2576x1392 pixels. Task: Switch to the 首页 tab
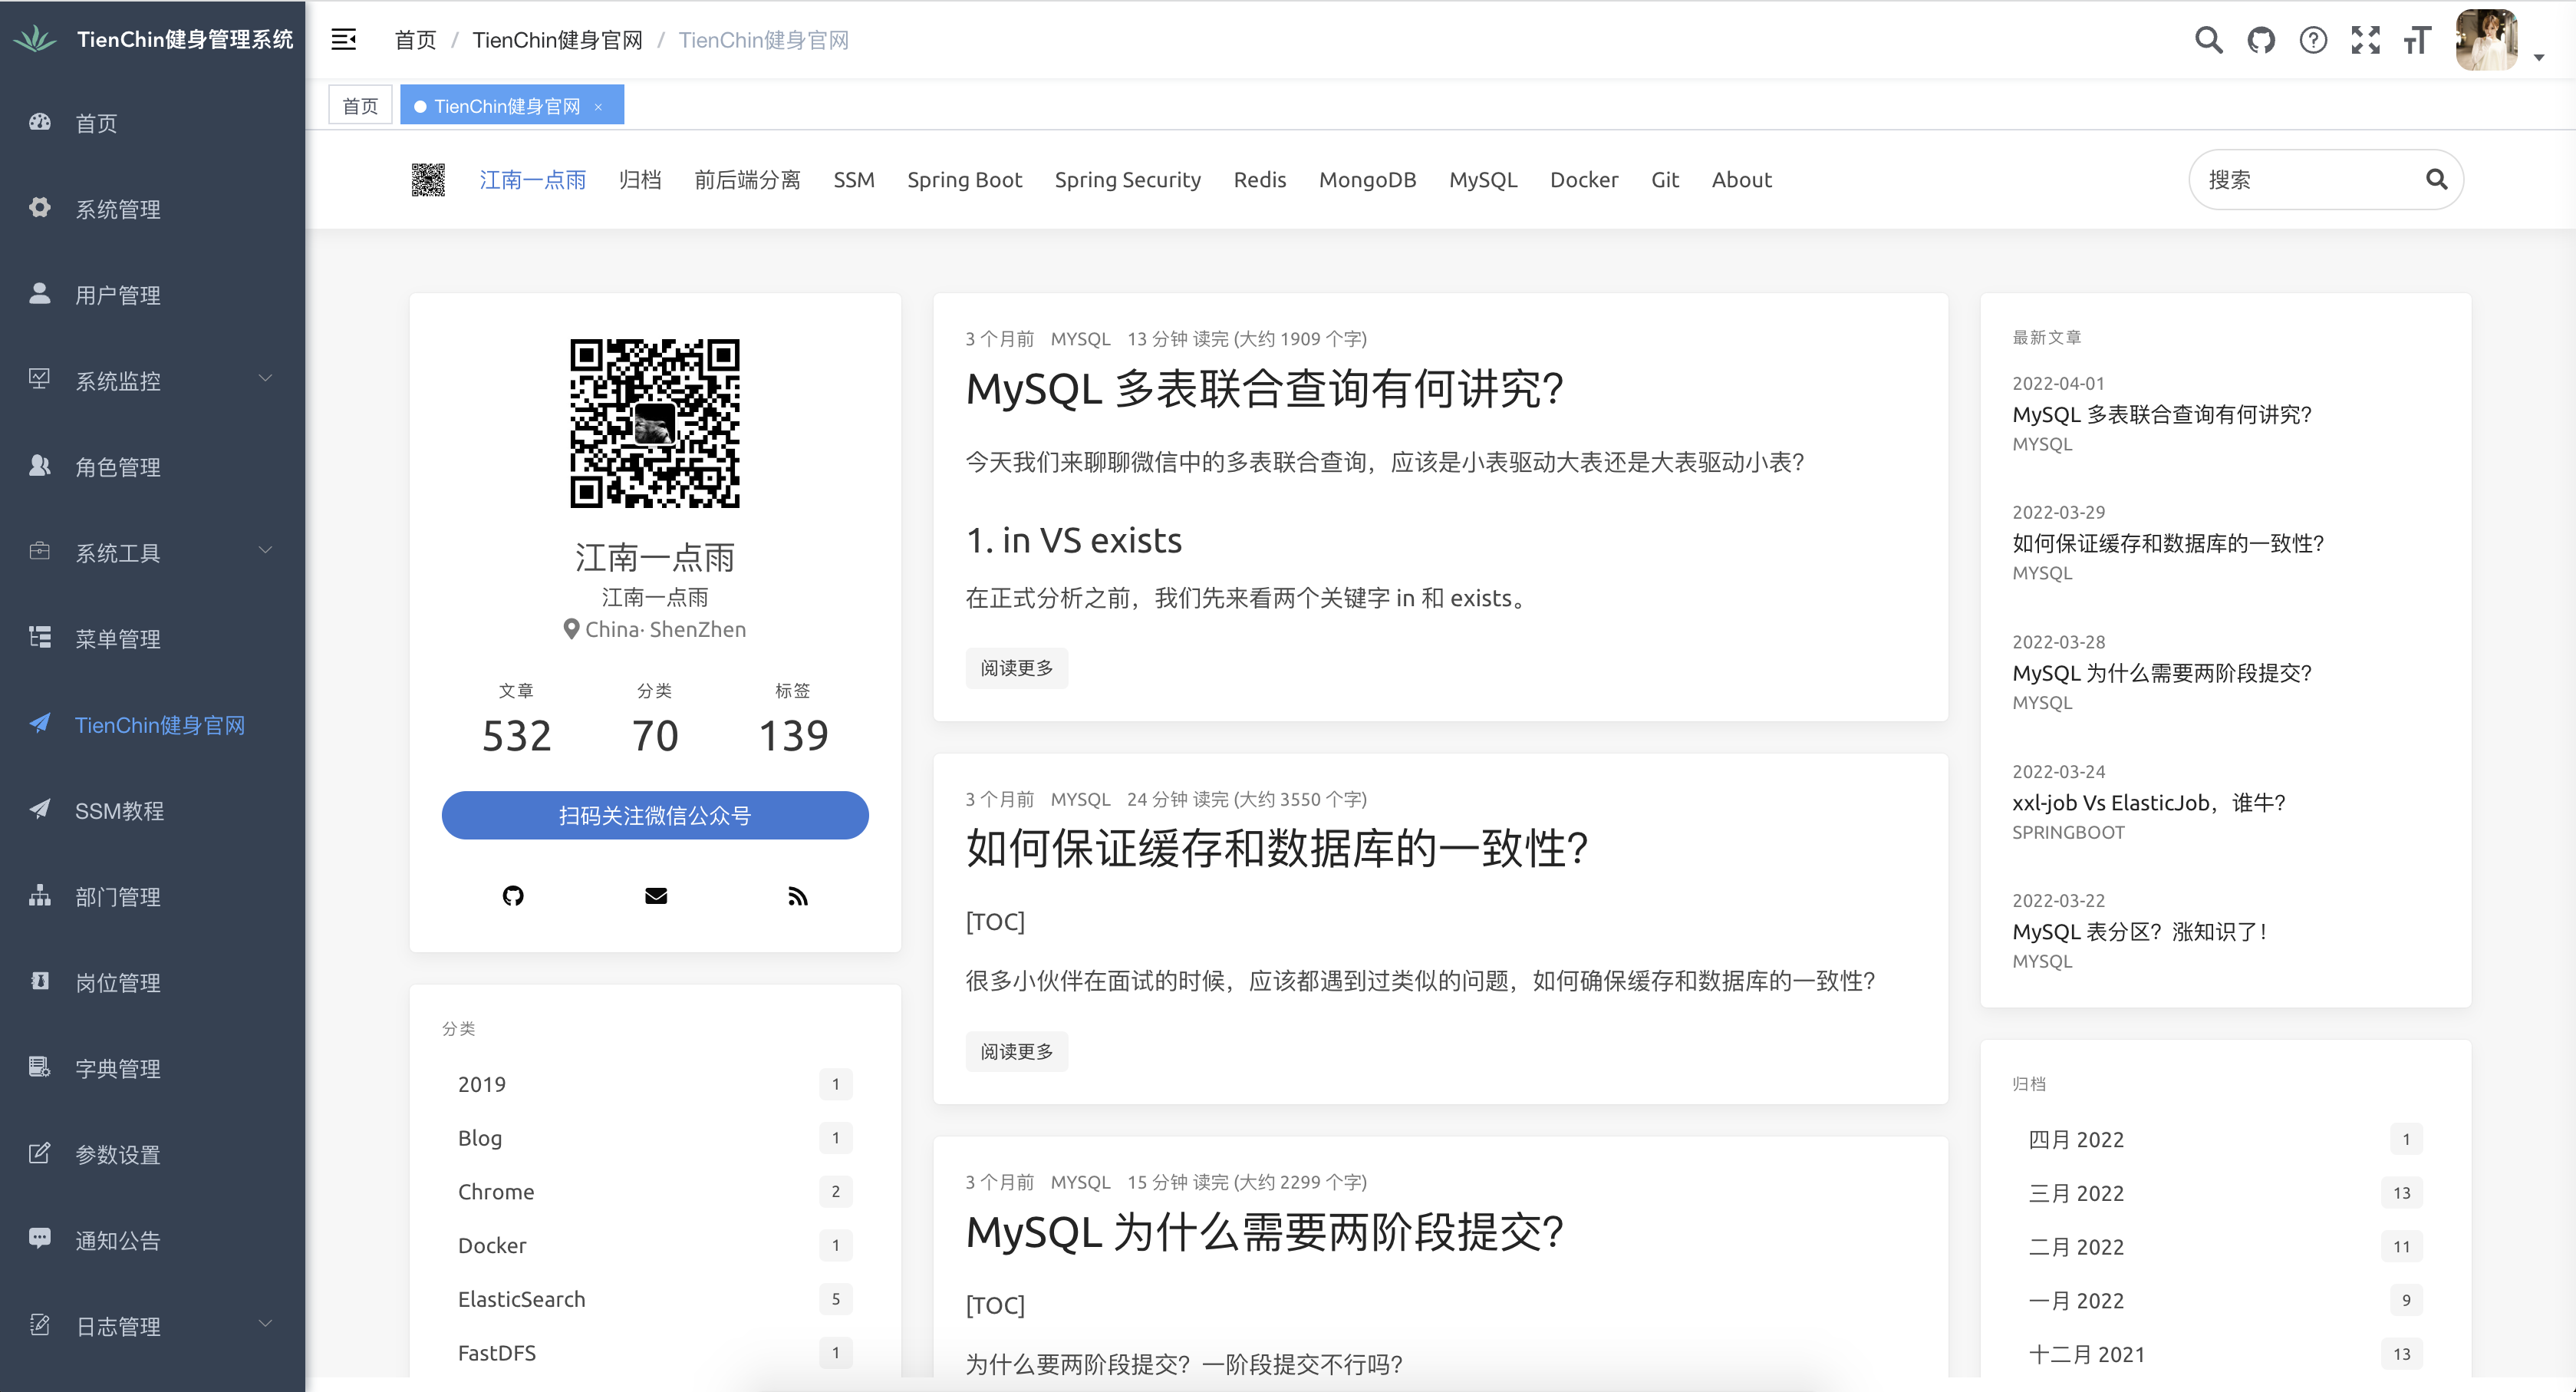[x=360, y=106]
